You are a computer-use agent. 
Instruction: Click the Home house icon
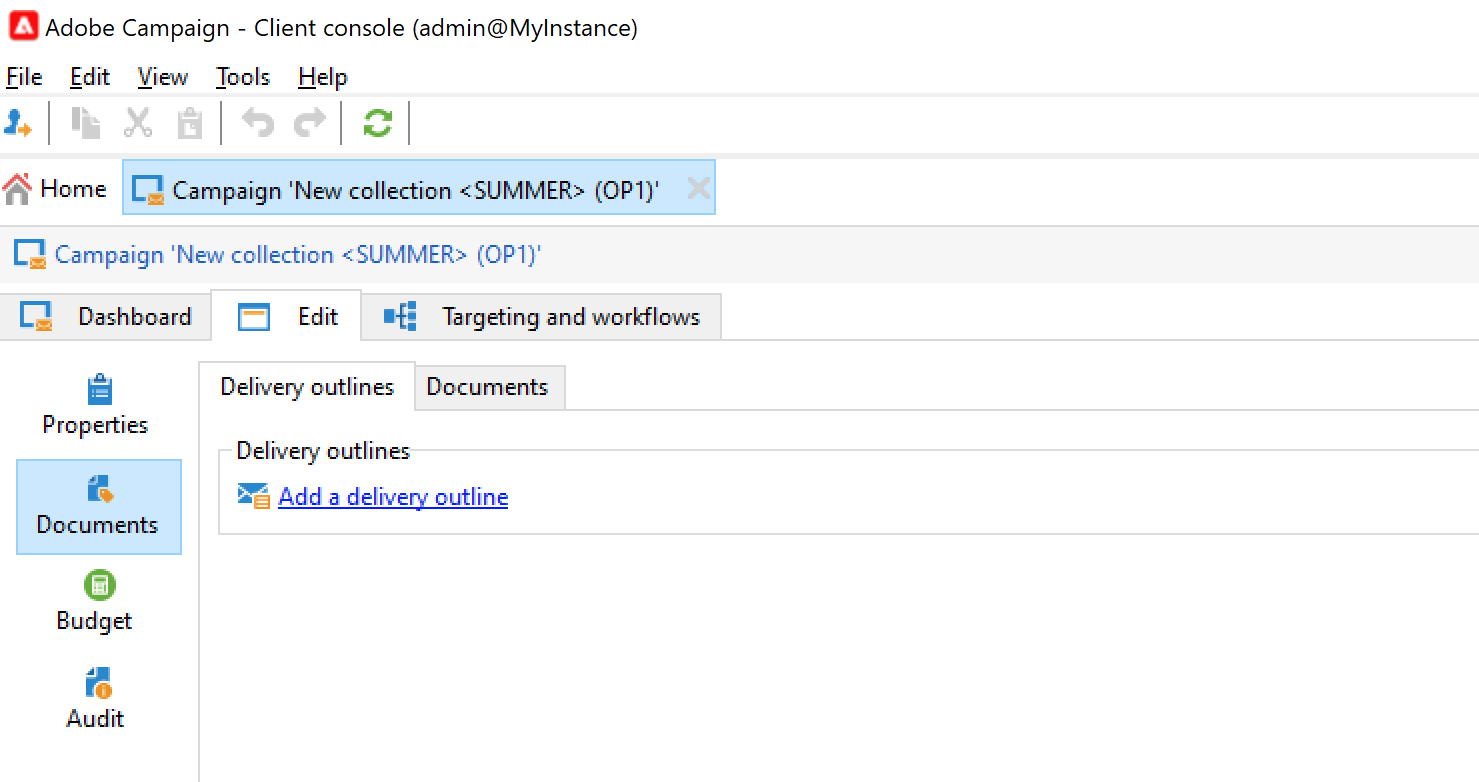(x=17, y=189)
